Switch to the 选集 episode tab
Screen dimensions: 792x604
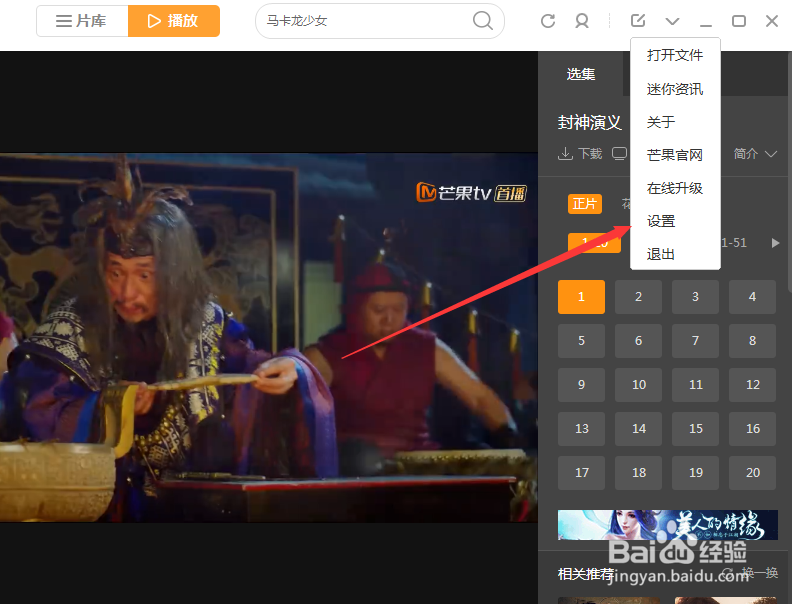click(x=581, y=74)
